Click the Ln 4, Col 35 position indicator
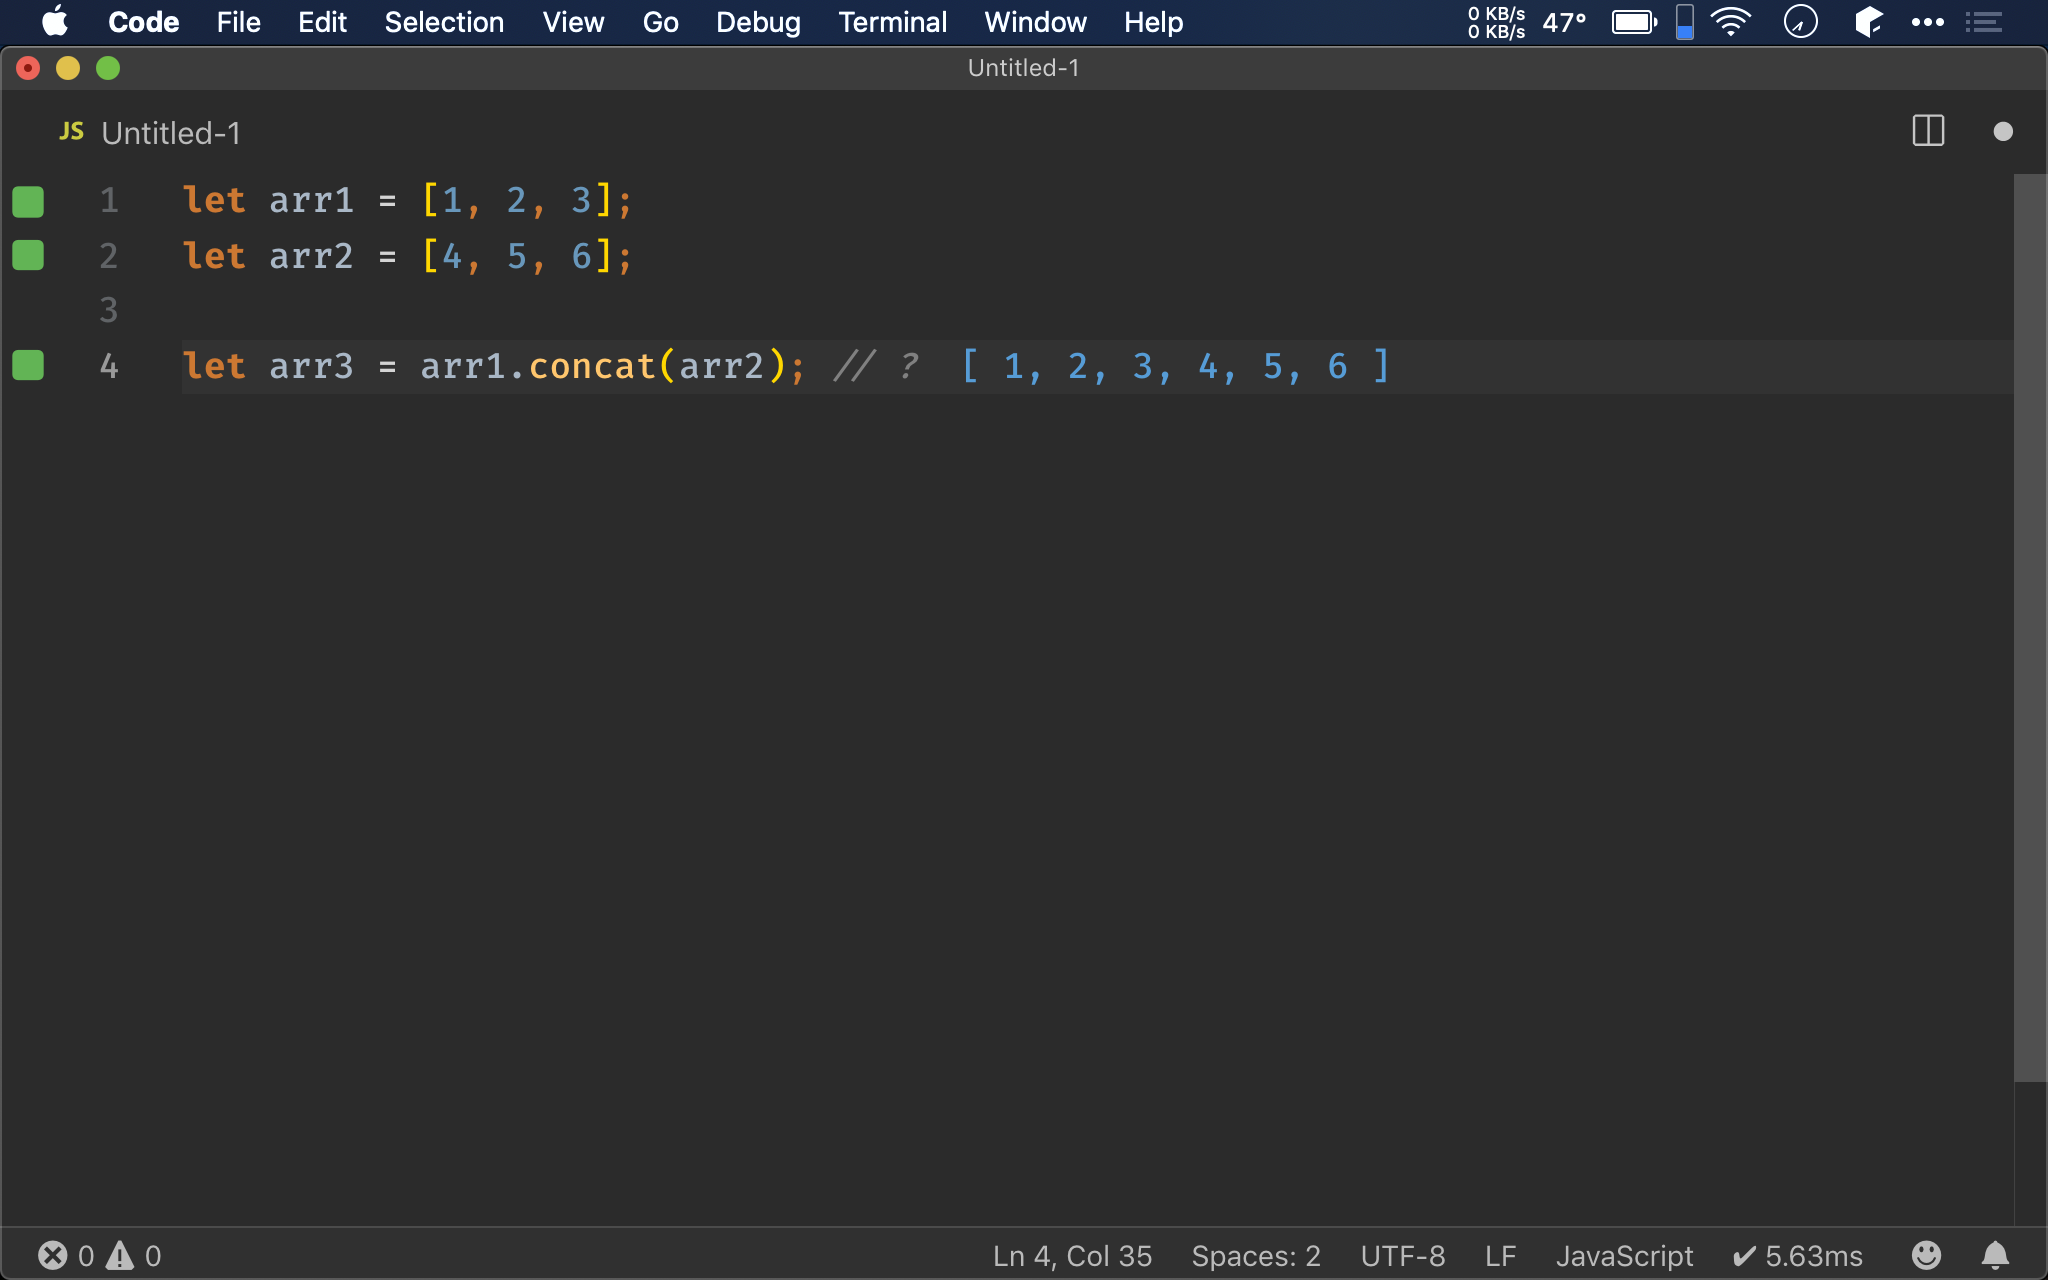Screen dimensions: 2048x1280 tap(1072, 1255)
